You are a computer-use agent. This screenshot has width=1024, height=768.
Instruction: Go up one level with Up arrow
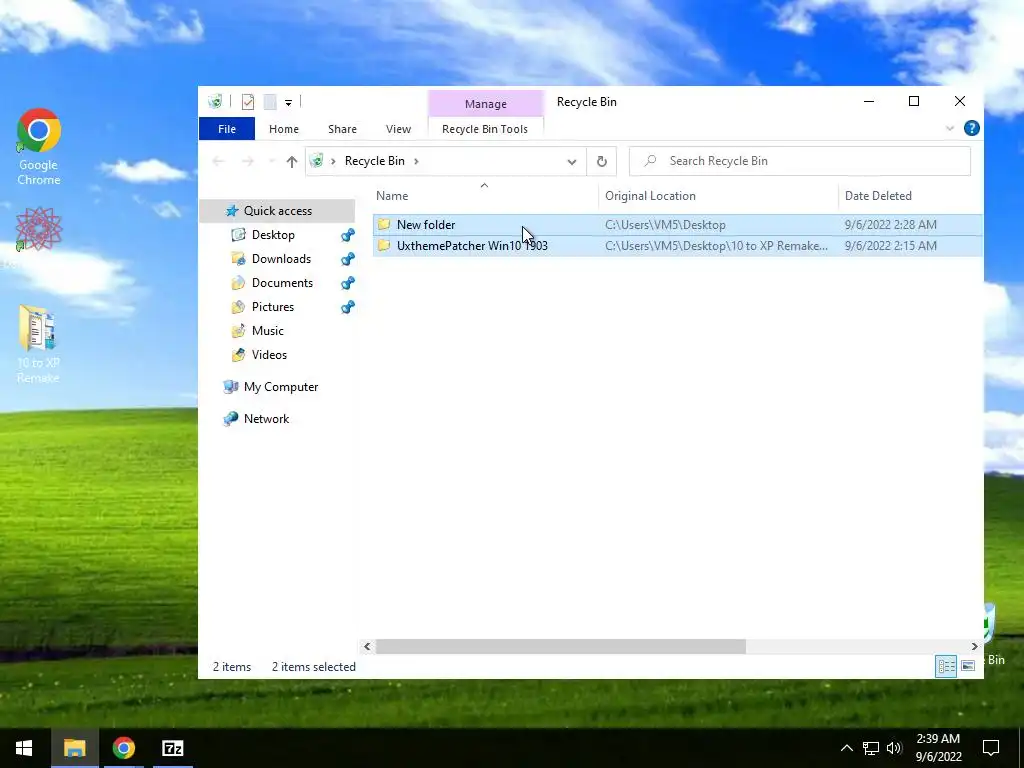tap(292, 161)
